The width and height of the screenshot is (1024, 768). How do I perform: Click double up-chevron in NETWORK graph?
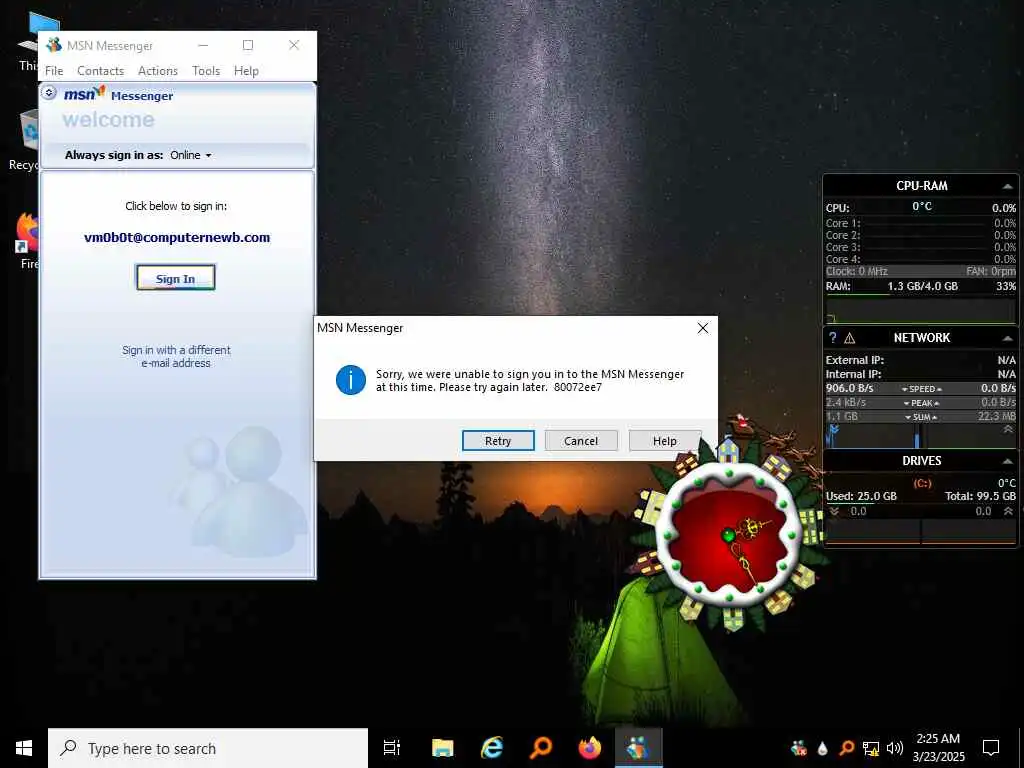(x=1008, y=429)
